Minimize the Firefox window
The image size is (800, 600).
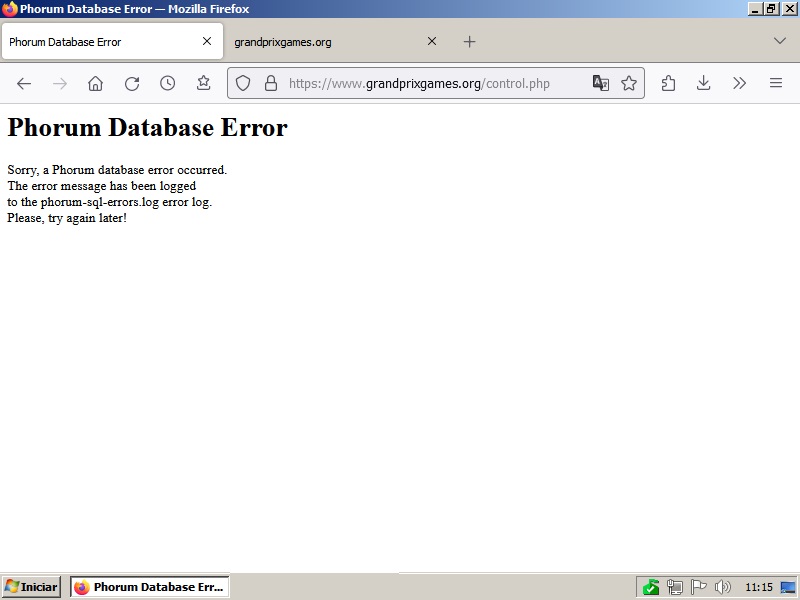(x=756, y=9)
